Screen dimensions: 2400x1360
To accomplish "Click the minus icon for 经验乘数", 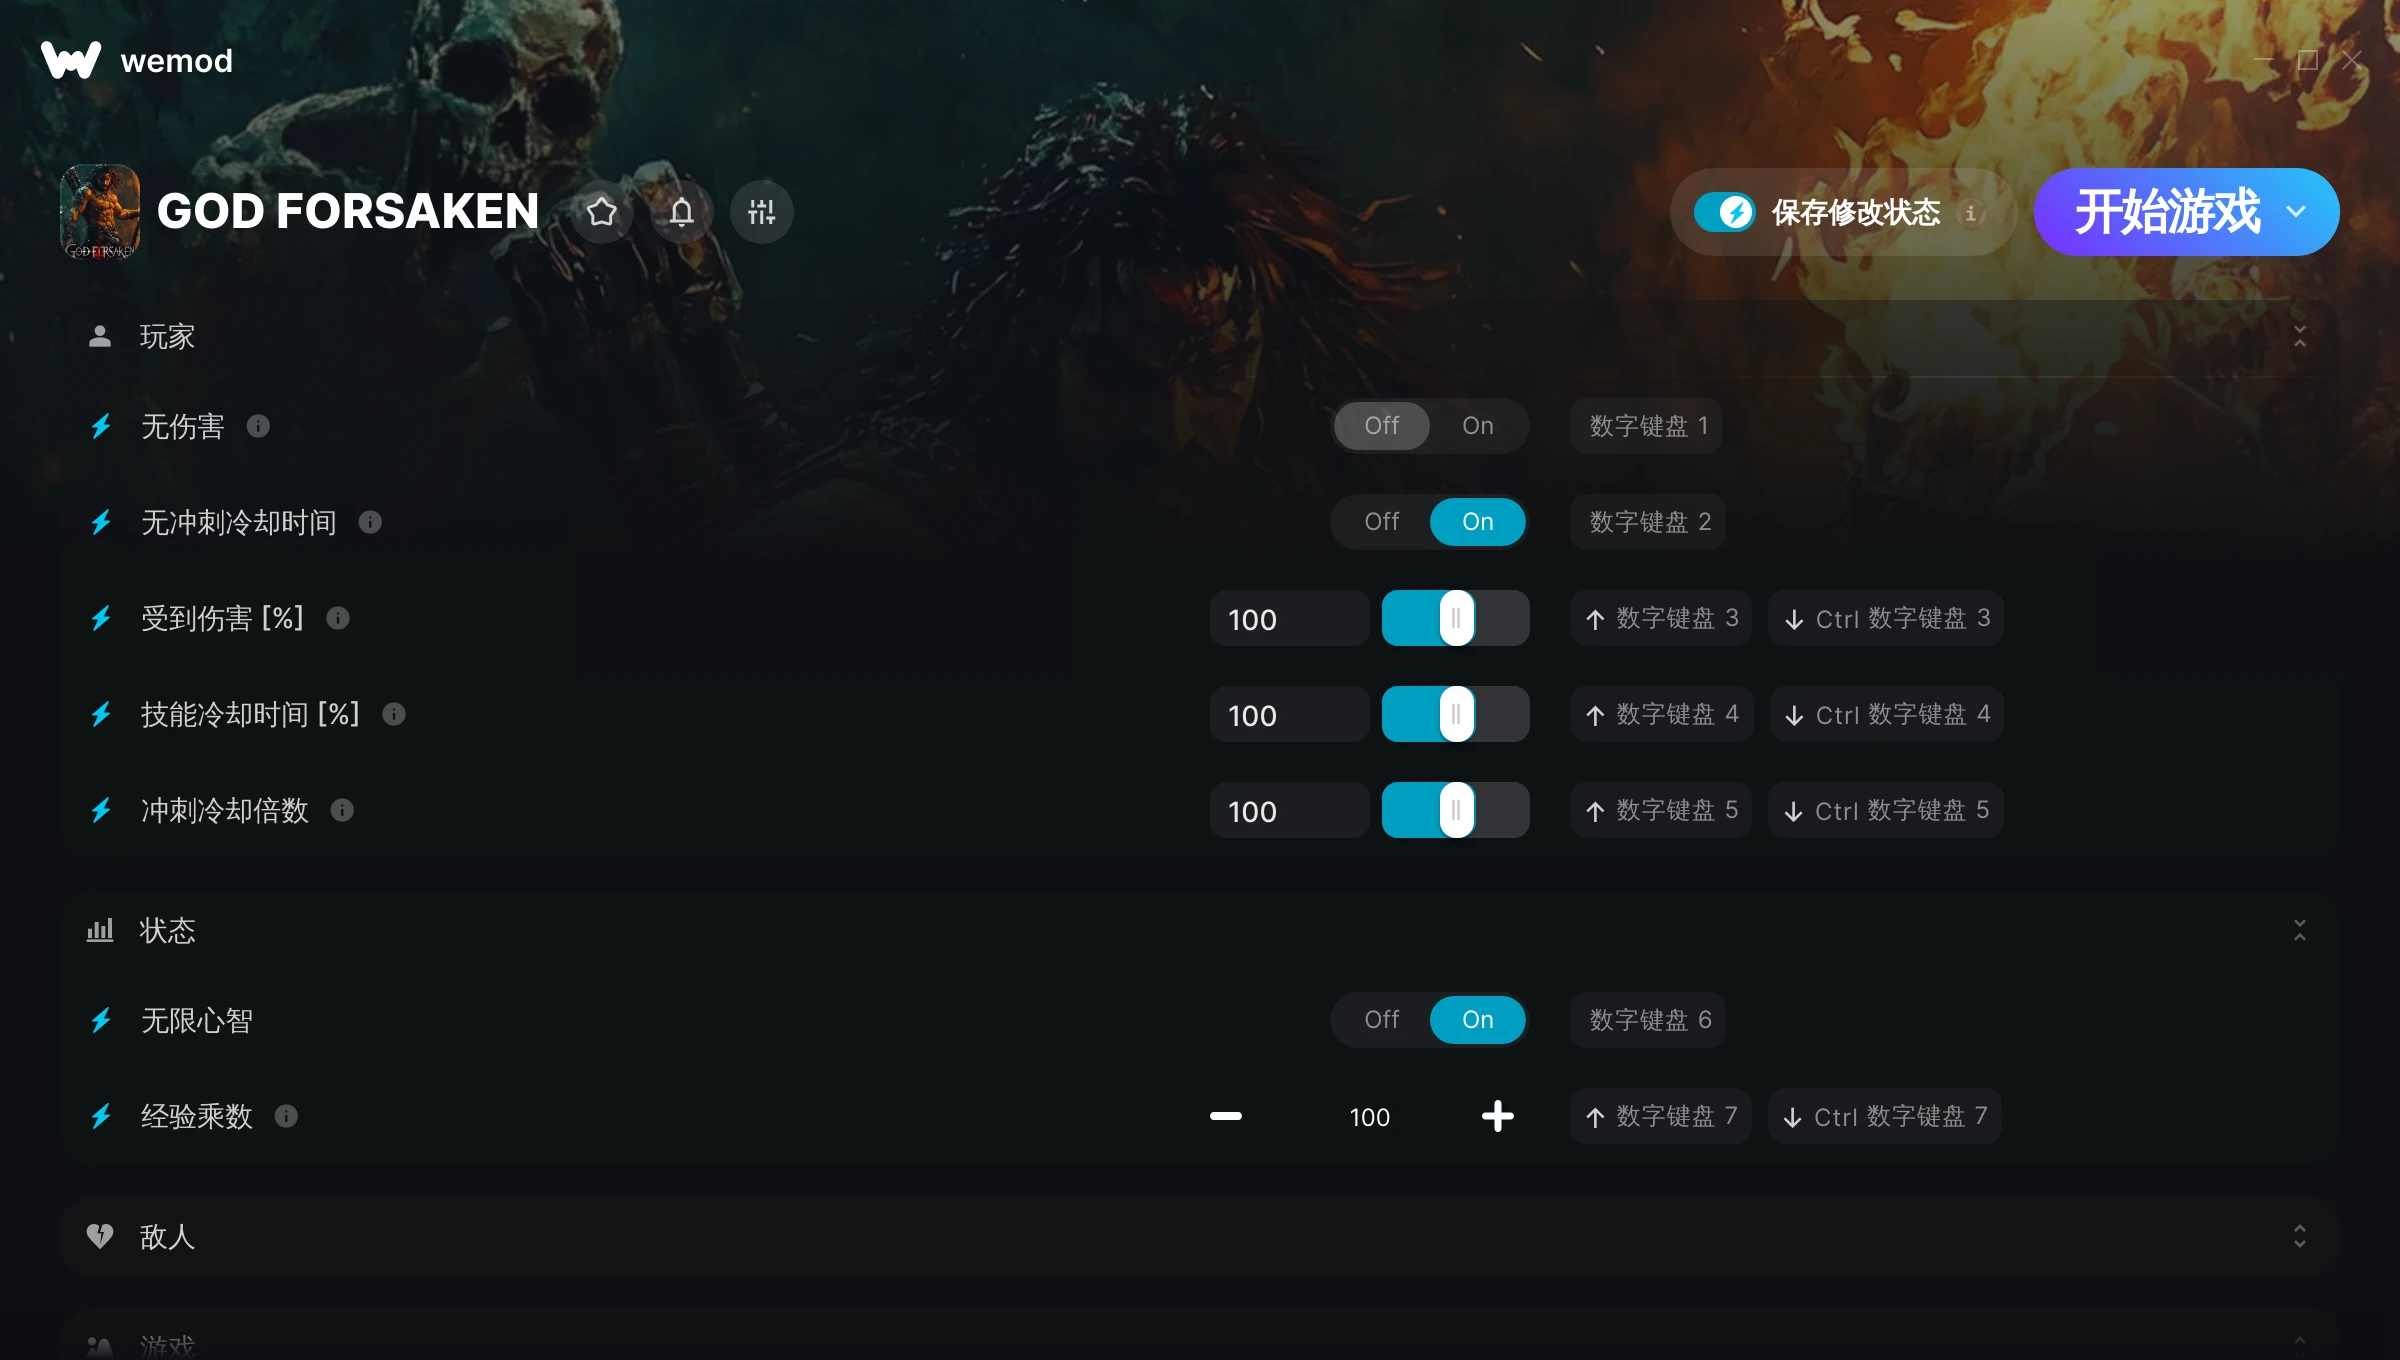I will pyautogui.click(x=1226, y=1116).
